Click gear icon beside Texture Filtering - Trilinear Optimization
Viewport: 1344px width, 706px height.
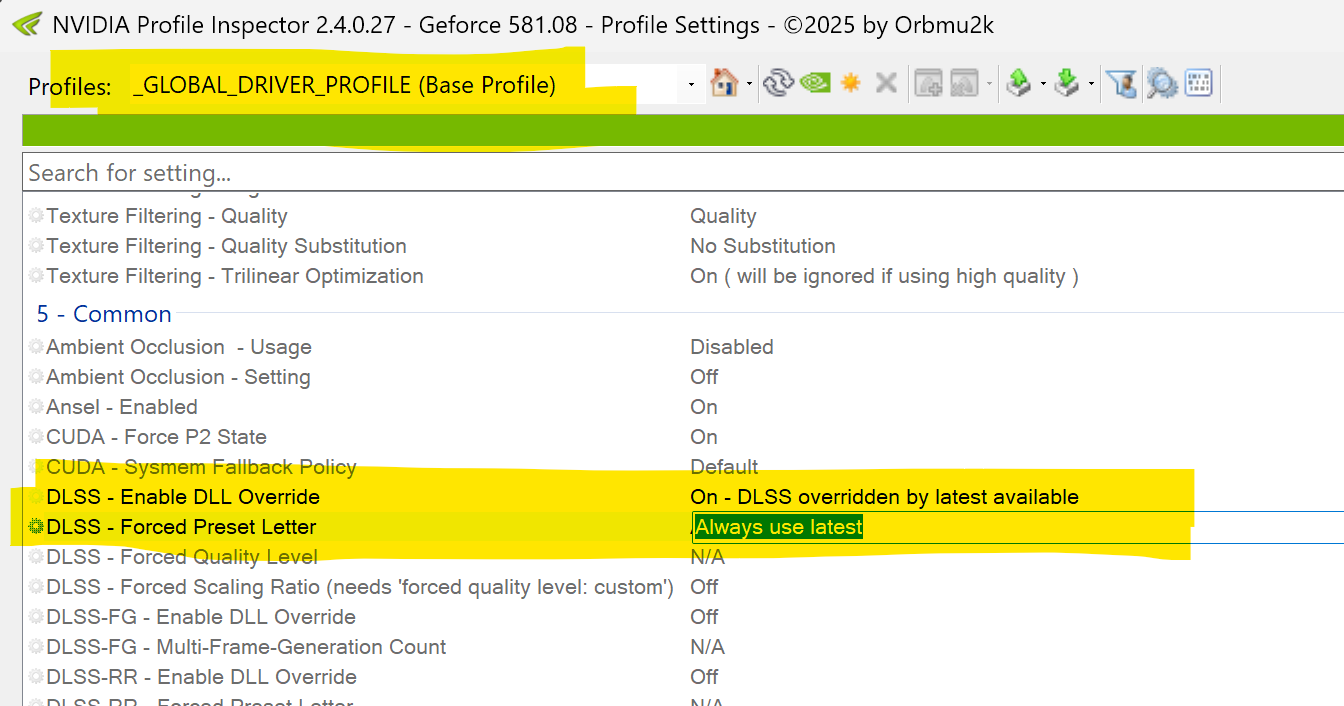tap(36, 276)
